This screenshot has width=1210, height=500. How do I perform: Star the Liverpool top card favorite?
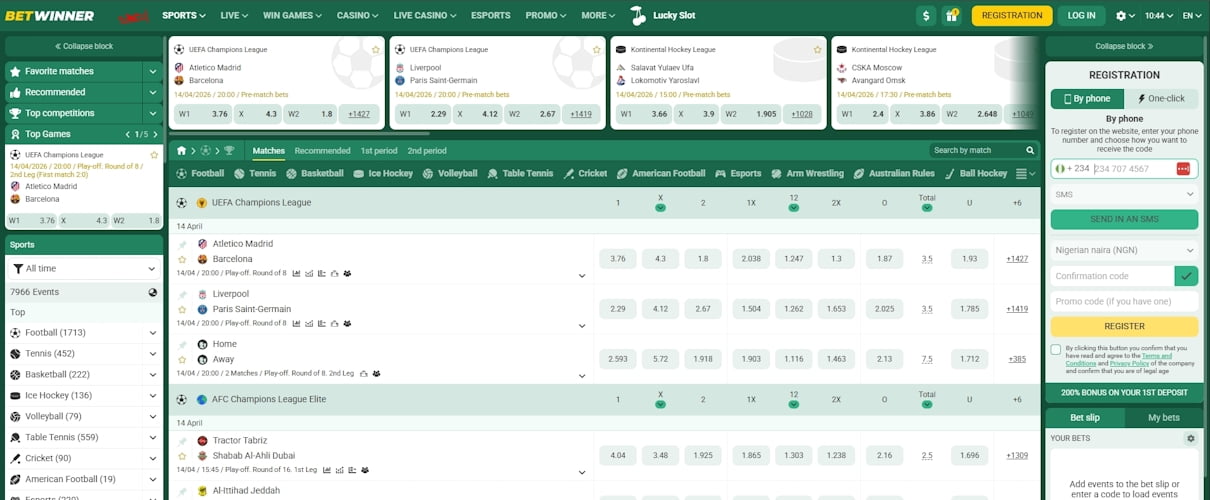point(596,49)
